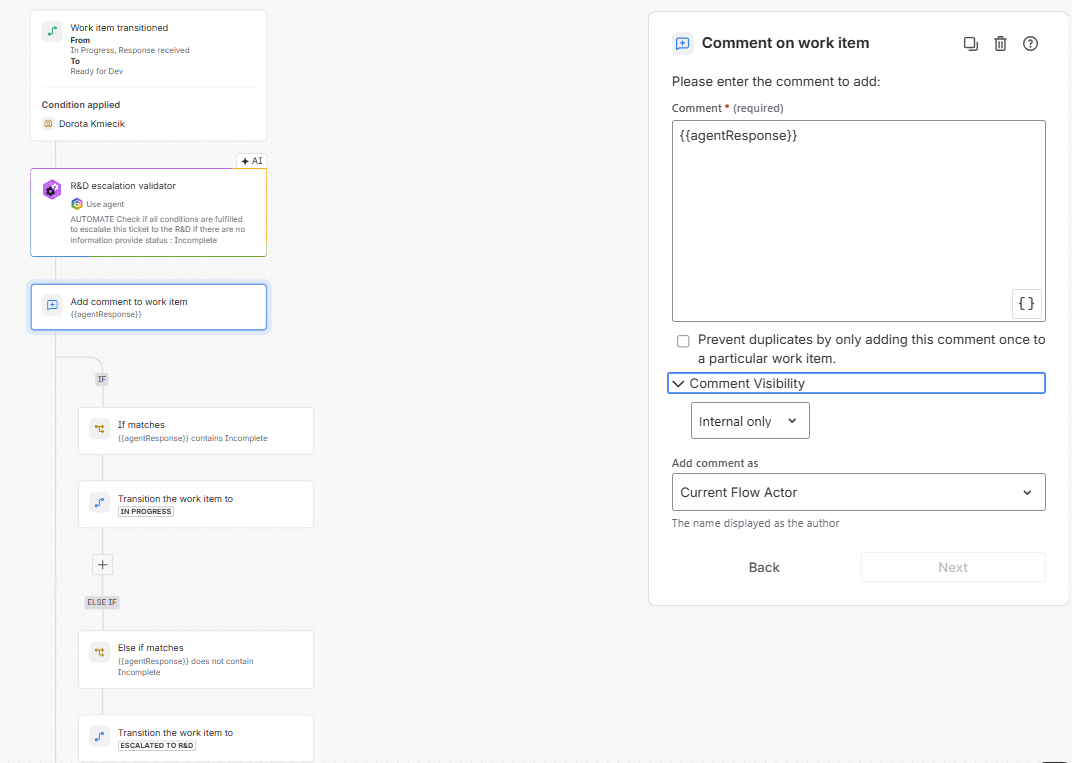Click the ESCALATED TO R&D status lozenge

pos(157,745)
